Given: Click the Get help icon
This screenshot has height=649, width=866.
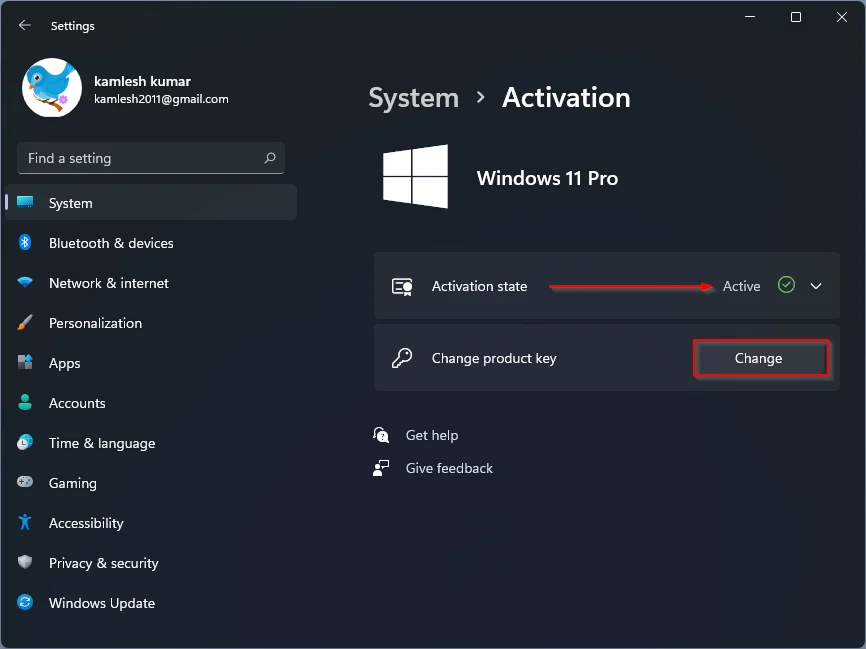Looking at the screenshot, I should [381, 435].
